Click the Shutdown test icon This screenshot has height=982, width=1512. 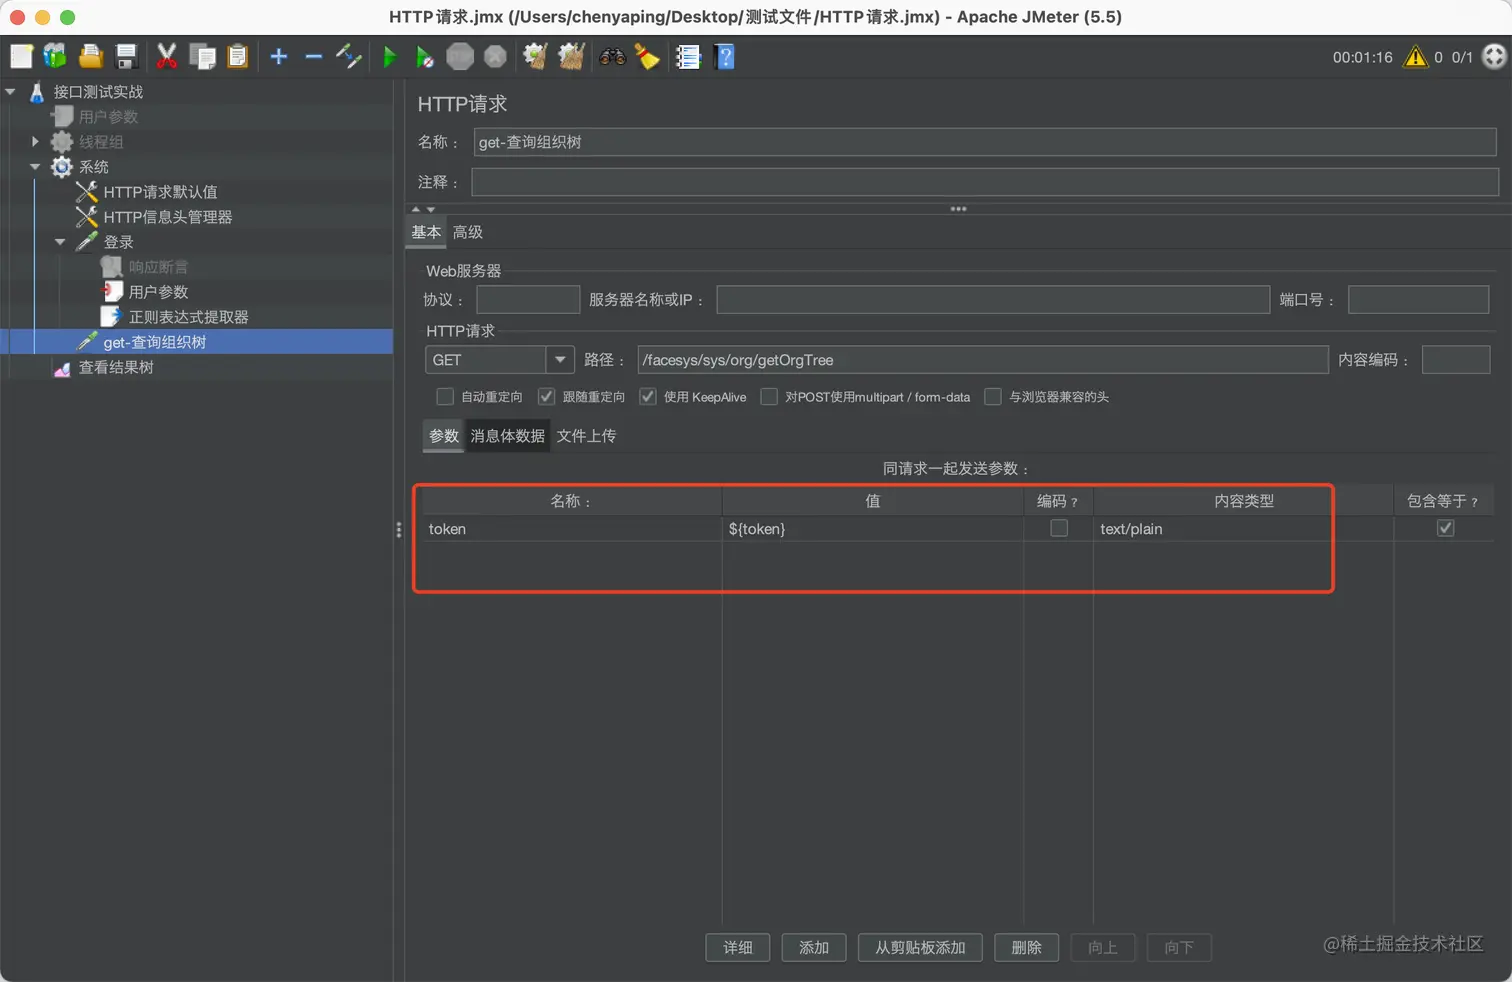495,57
